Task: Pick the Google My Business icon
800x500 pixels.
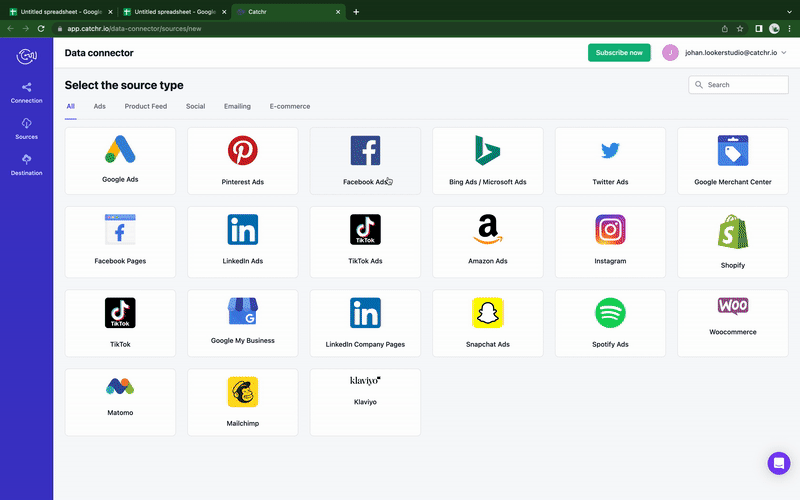Action: click(243, 311)
